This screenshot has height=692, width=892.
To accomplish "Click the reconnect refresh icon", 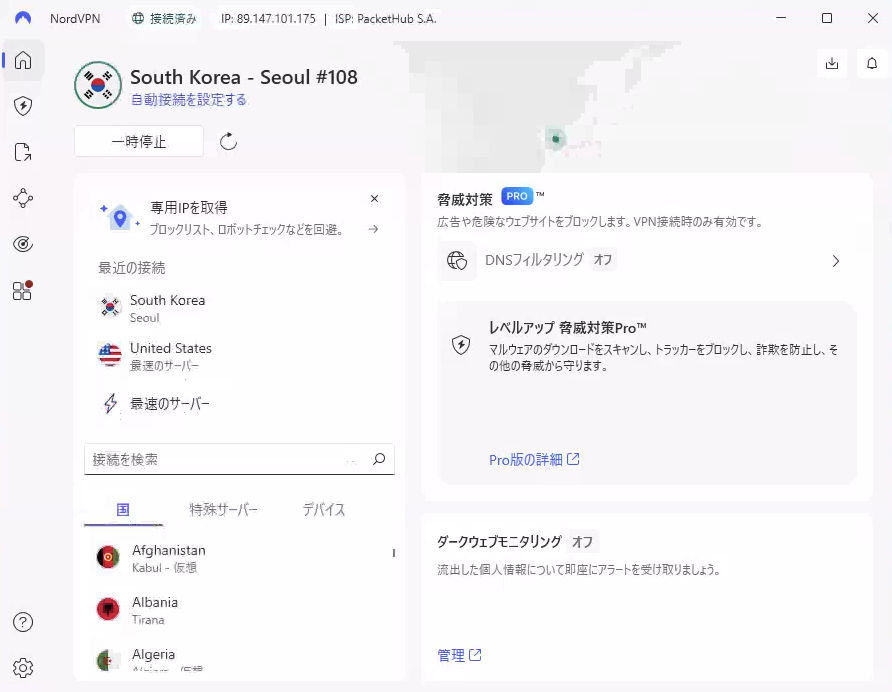I will tap(228, 142).
